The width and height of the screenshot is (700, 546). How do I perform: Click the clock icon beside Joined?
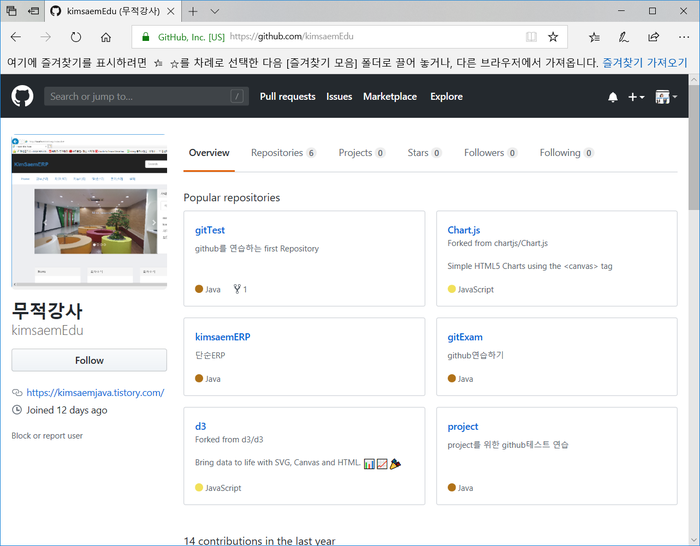[17, 409]
